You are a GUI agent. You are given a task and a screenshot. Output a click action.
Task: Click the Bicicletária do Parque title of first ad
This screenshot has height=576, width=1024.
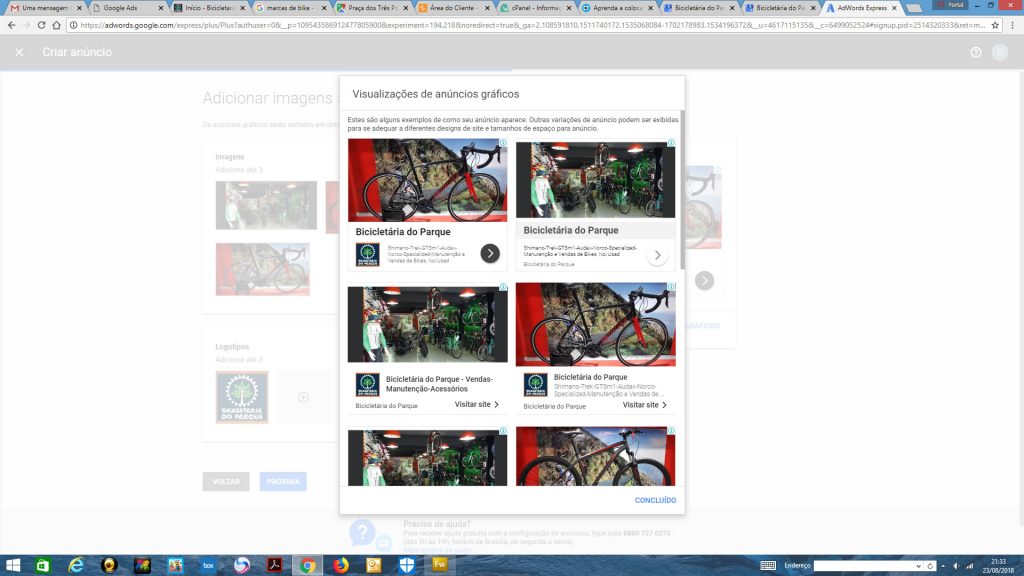click(x=403, y=232)
